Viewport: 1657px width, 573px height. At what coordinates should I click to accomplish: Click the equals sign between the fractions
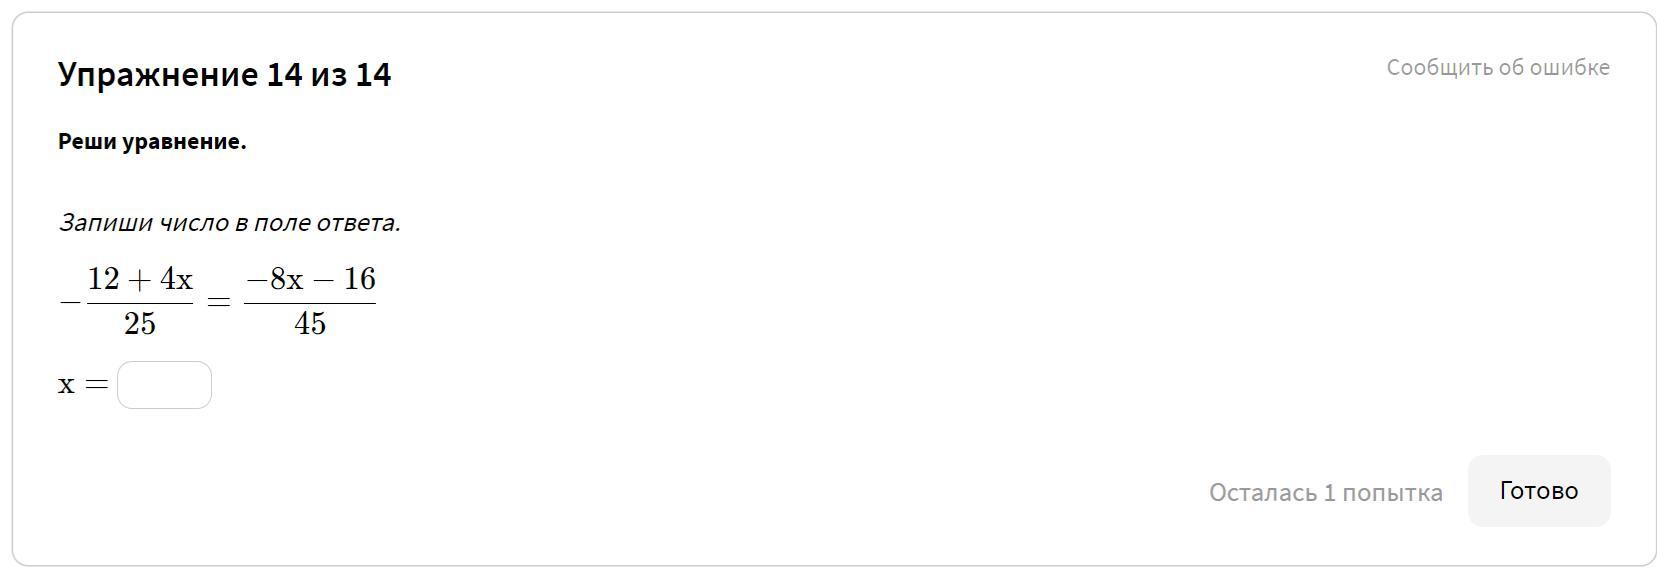[x=218, y=301]
